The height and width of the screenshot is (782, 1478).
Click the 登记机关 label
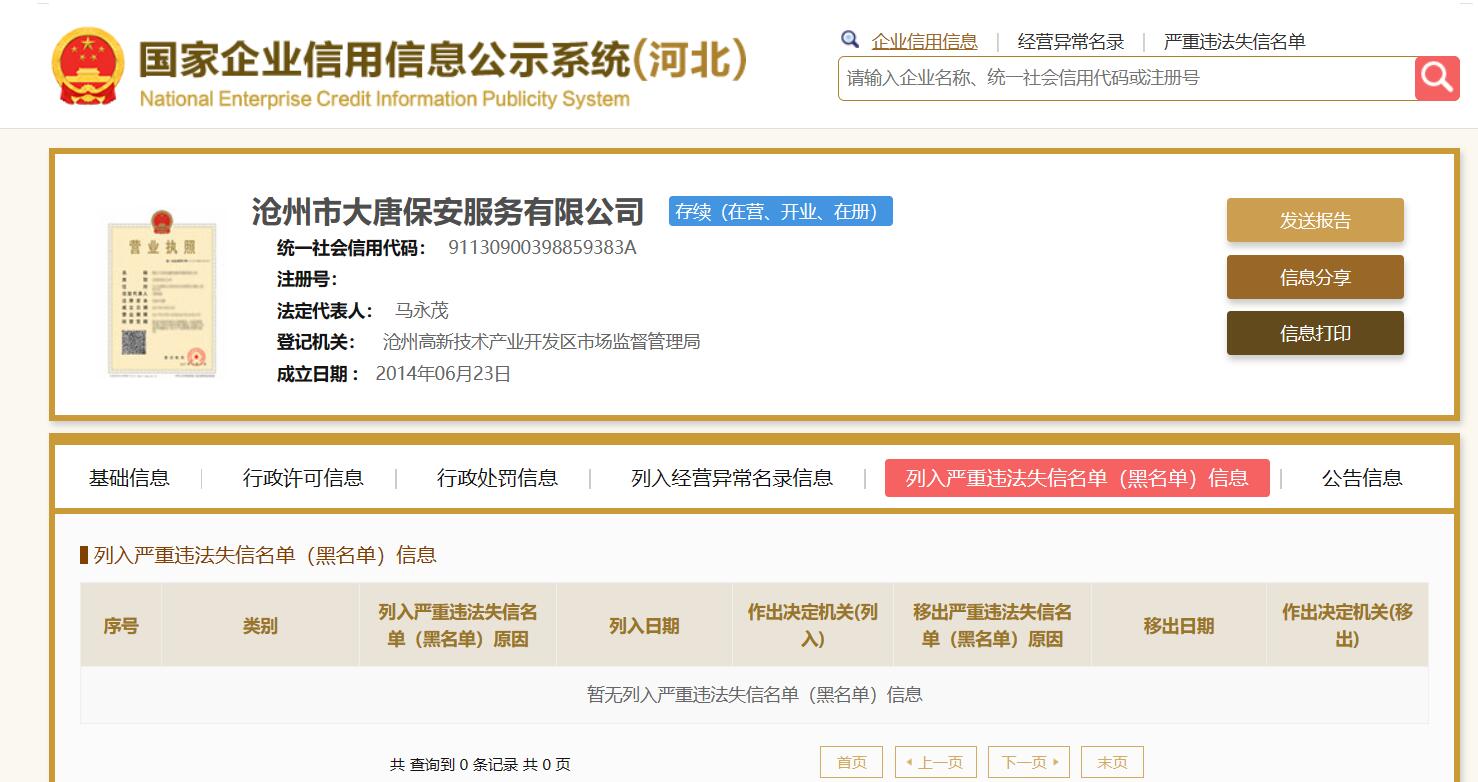tap(316, 342)
